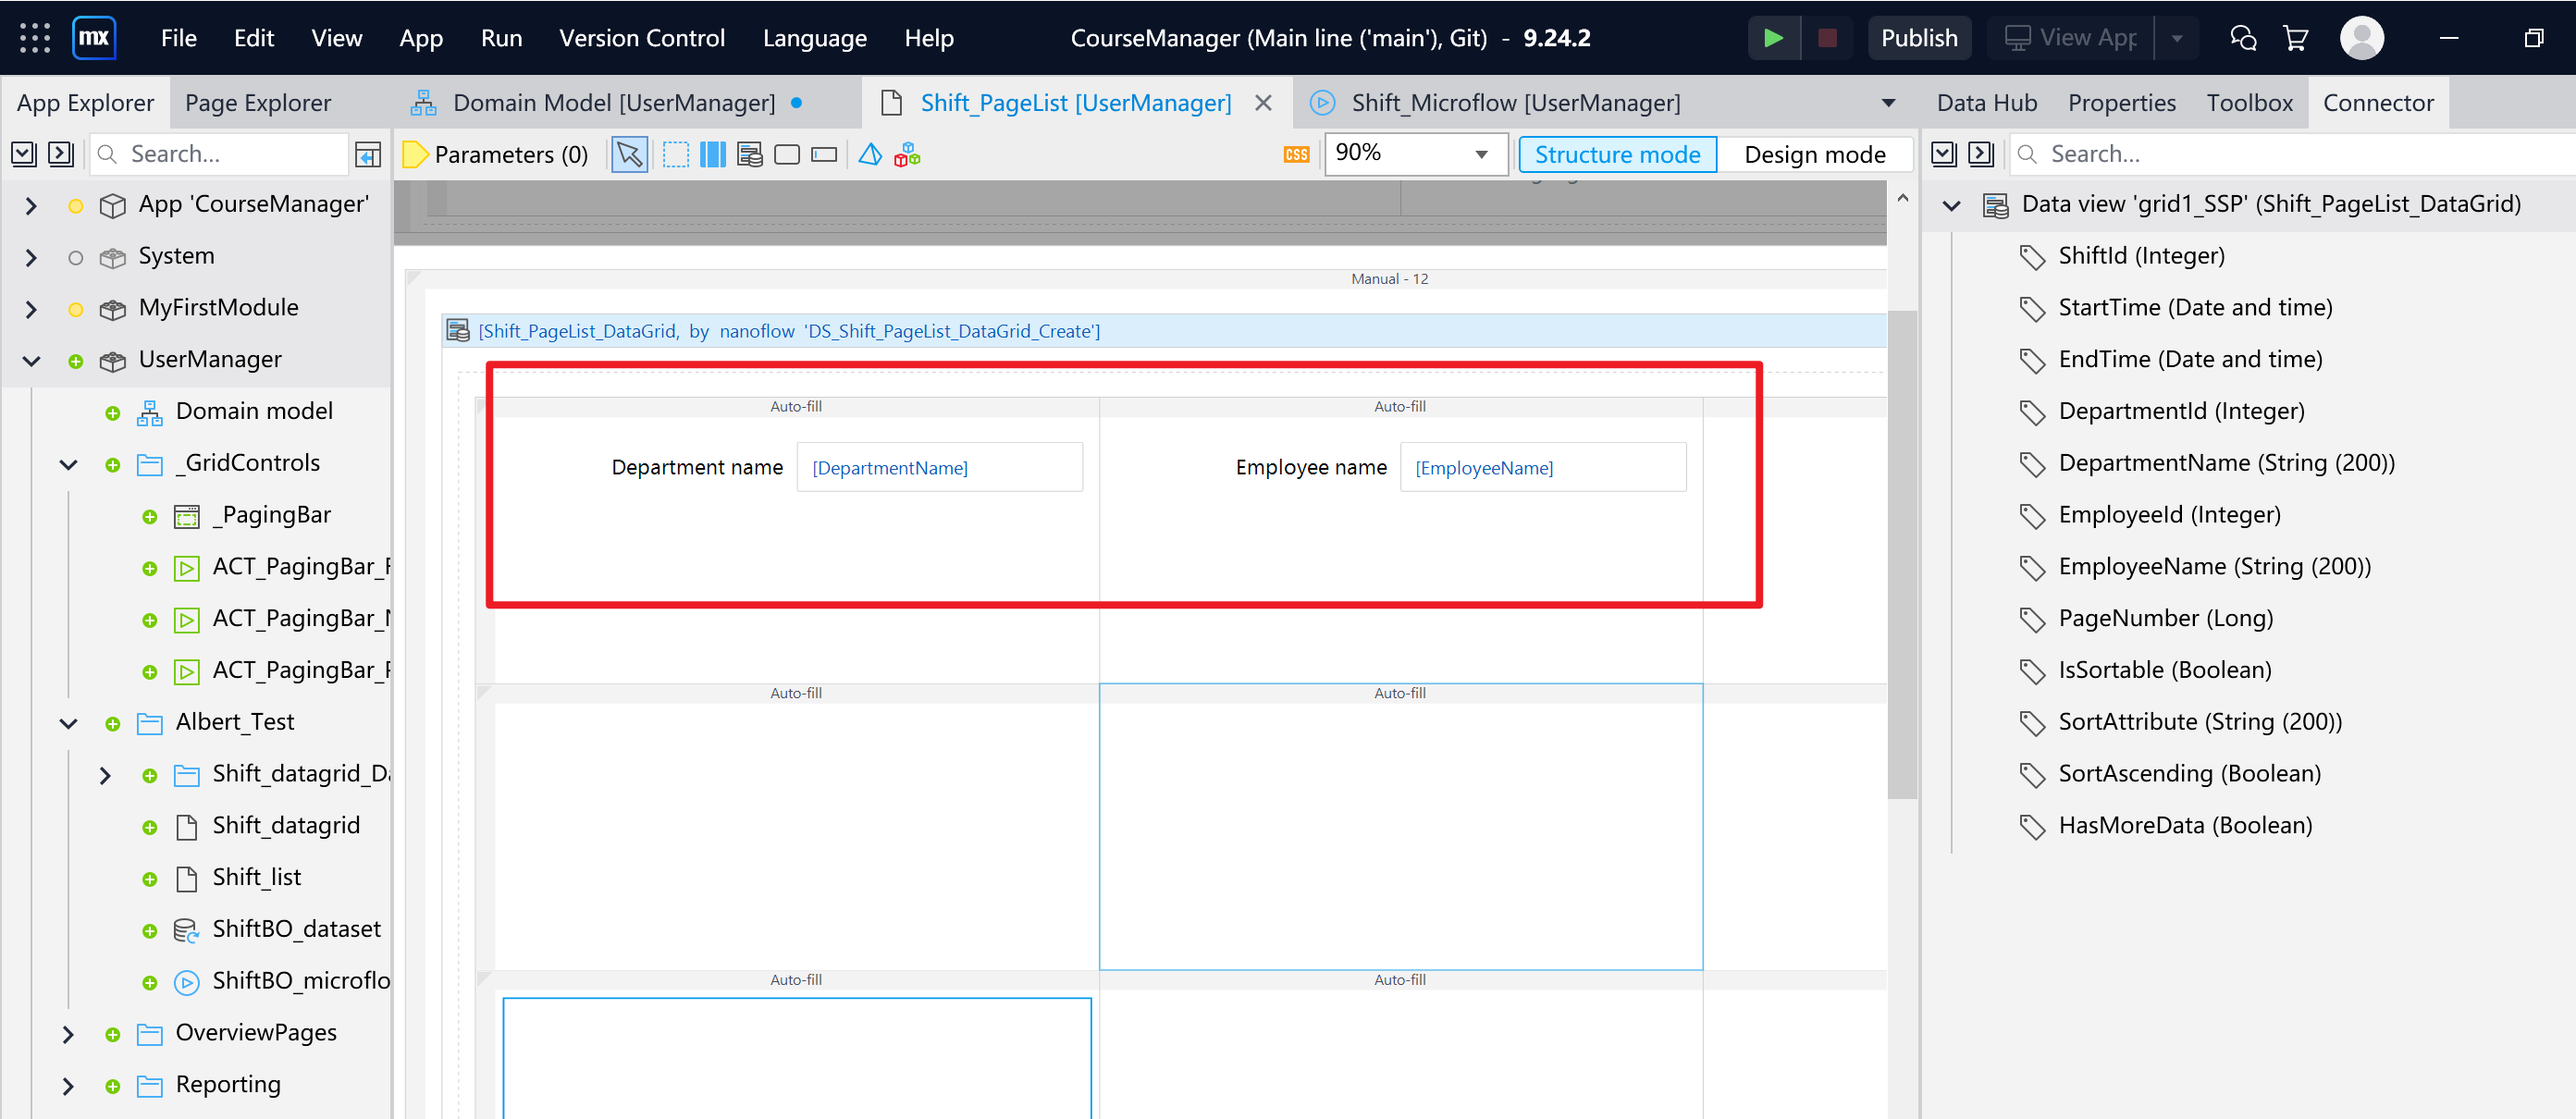Image resolution: width=2576 pixels, height=1119 pixels.
Task: Open the 90% zoom level dropdown
Action: click(1414, 153)
